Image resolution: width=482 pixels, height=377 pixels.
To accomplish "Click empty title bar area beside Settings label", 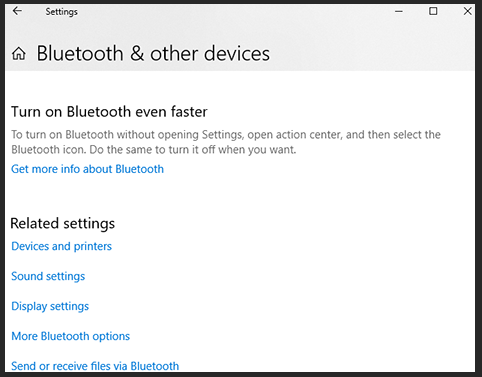I will click(x=233, y=12).
